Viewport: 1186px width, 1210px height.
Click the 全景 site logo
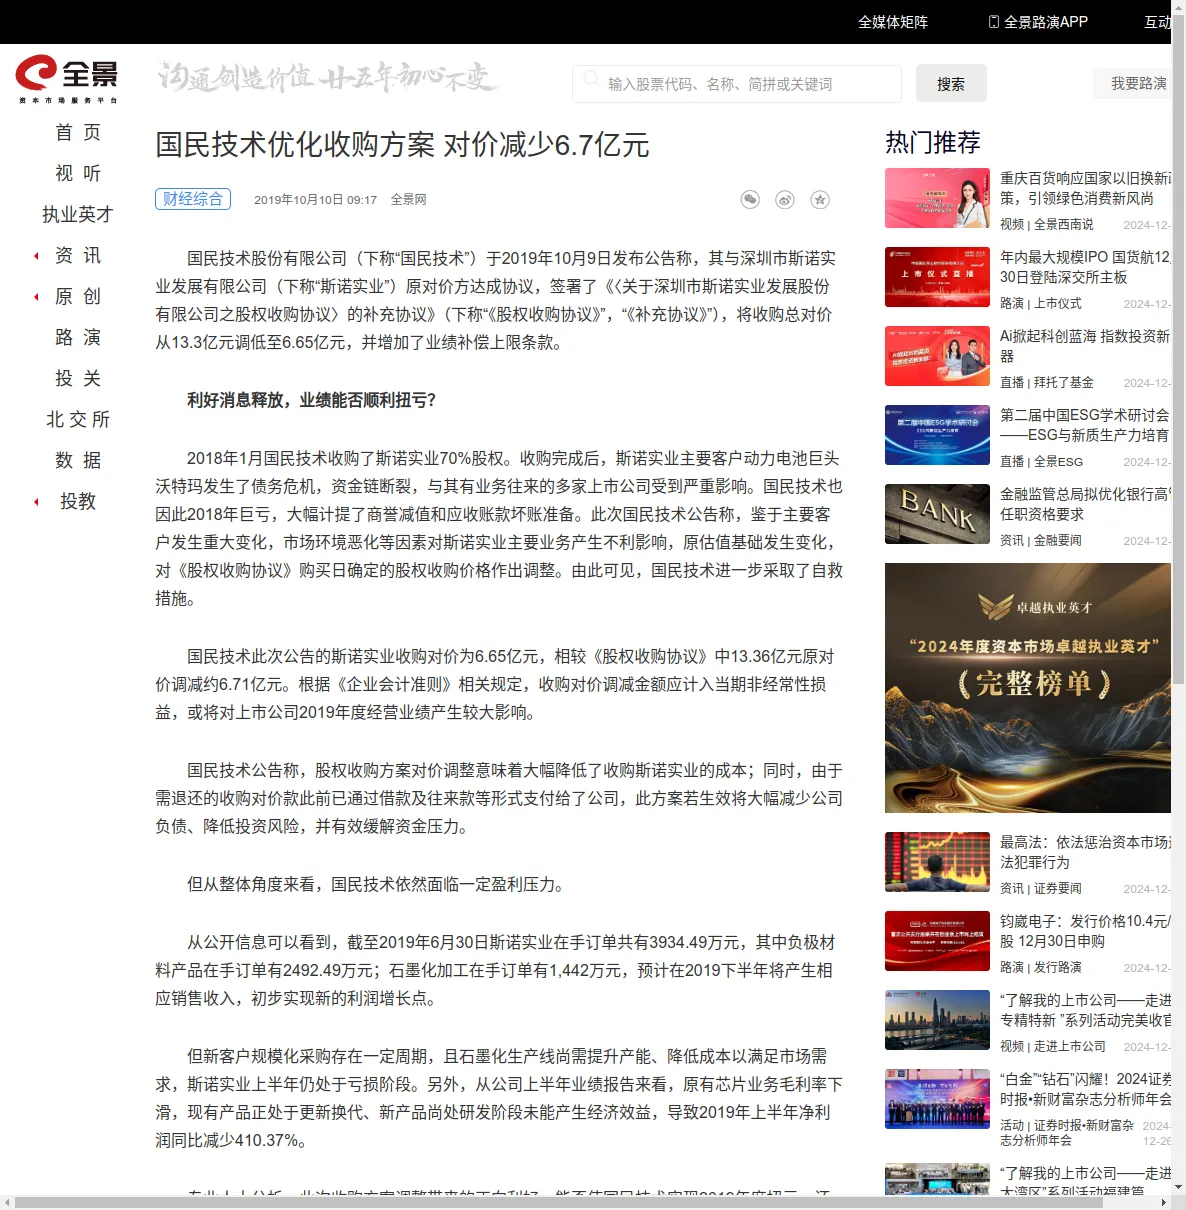click(x=67, y=79)
